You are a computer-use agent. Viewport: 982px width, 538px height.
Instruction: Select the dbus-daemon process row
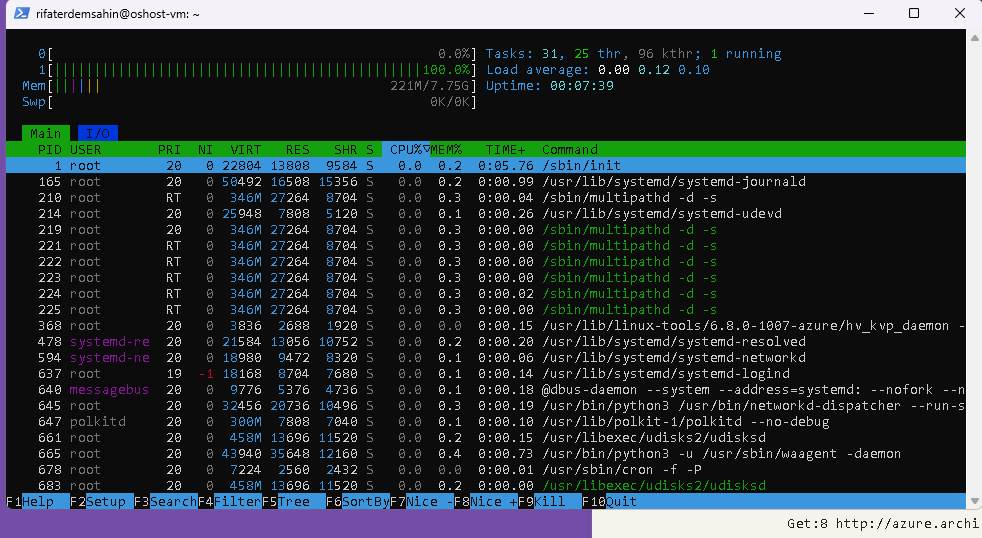click(485, 390)
